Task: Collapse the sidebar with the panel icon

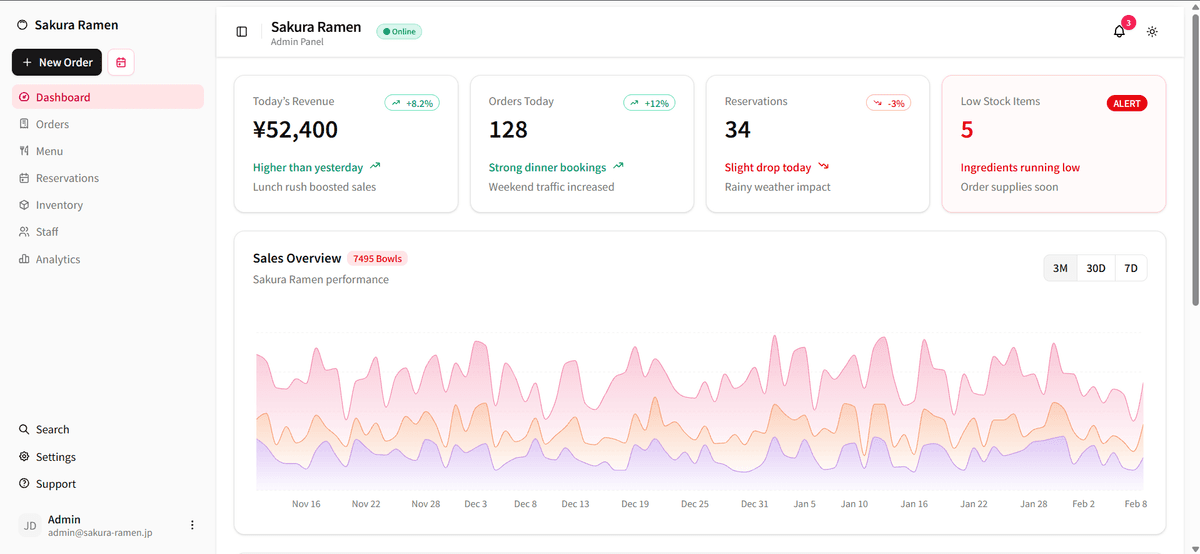Action: pos(242,32)
